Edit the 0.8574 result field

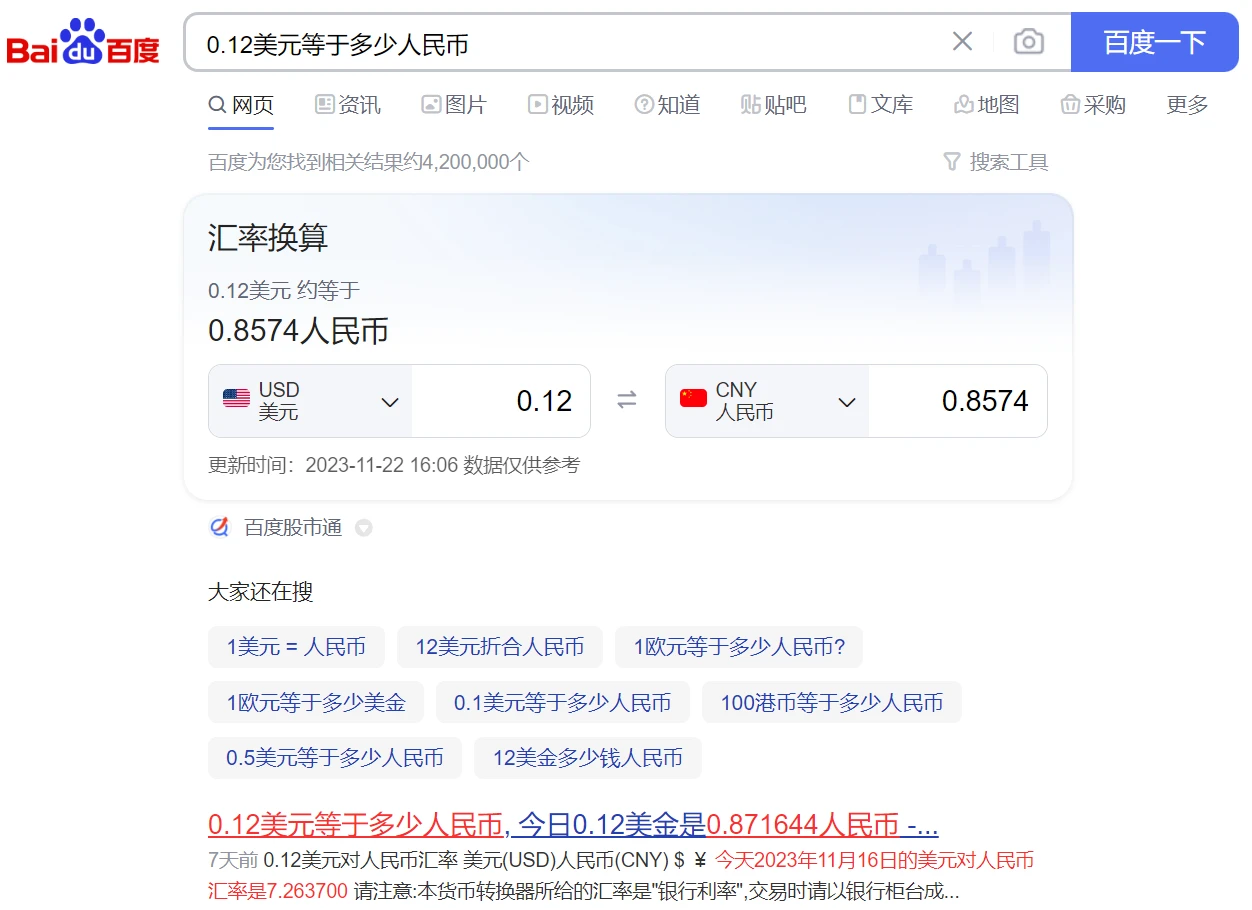(957, 401)
